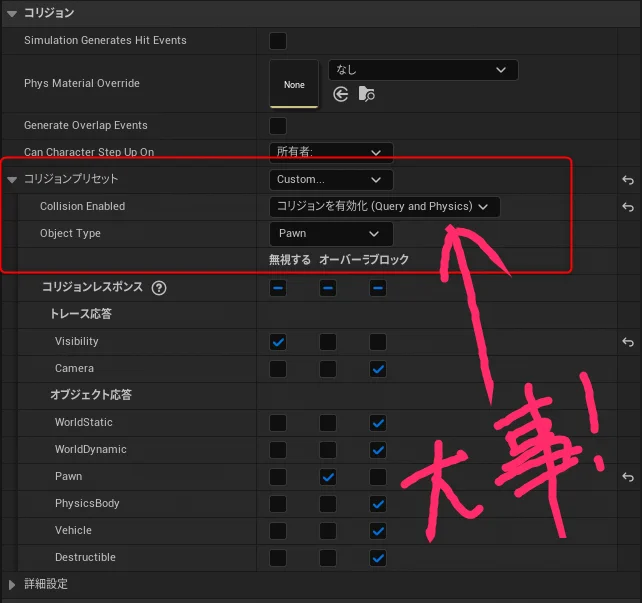642x603 pixels.
Task: Reset Pawn object response to default
Action: pos(628,477)
